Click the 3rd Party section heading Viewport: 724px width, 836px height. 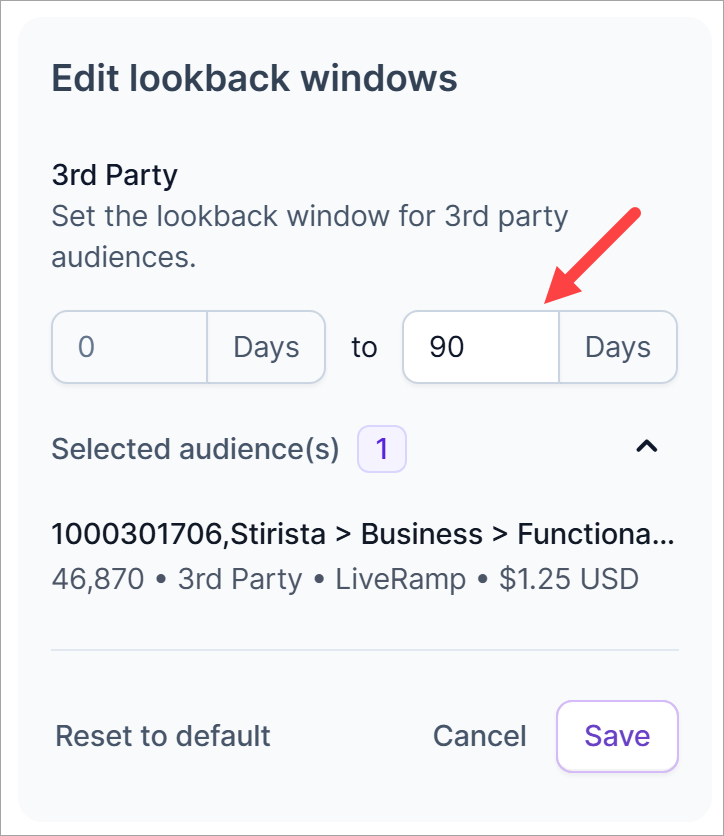114,176
